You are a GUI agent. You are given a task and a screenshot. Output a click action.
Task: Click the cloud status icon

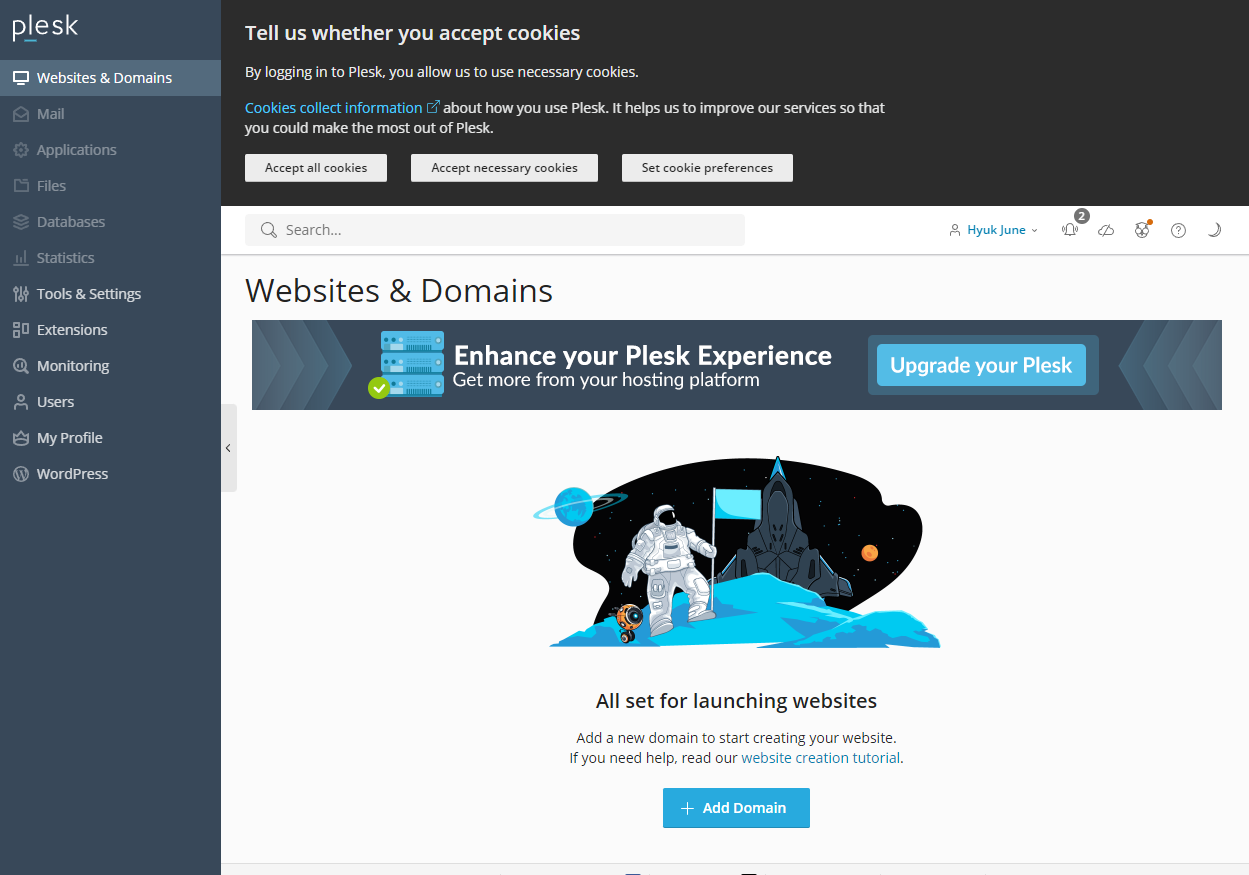(x=1106, y=230)
